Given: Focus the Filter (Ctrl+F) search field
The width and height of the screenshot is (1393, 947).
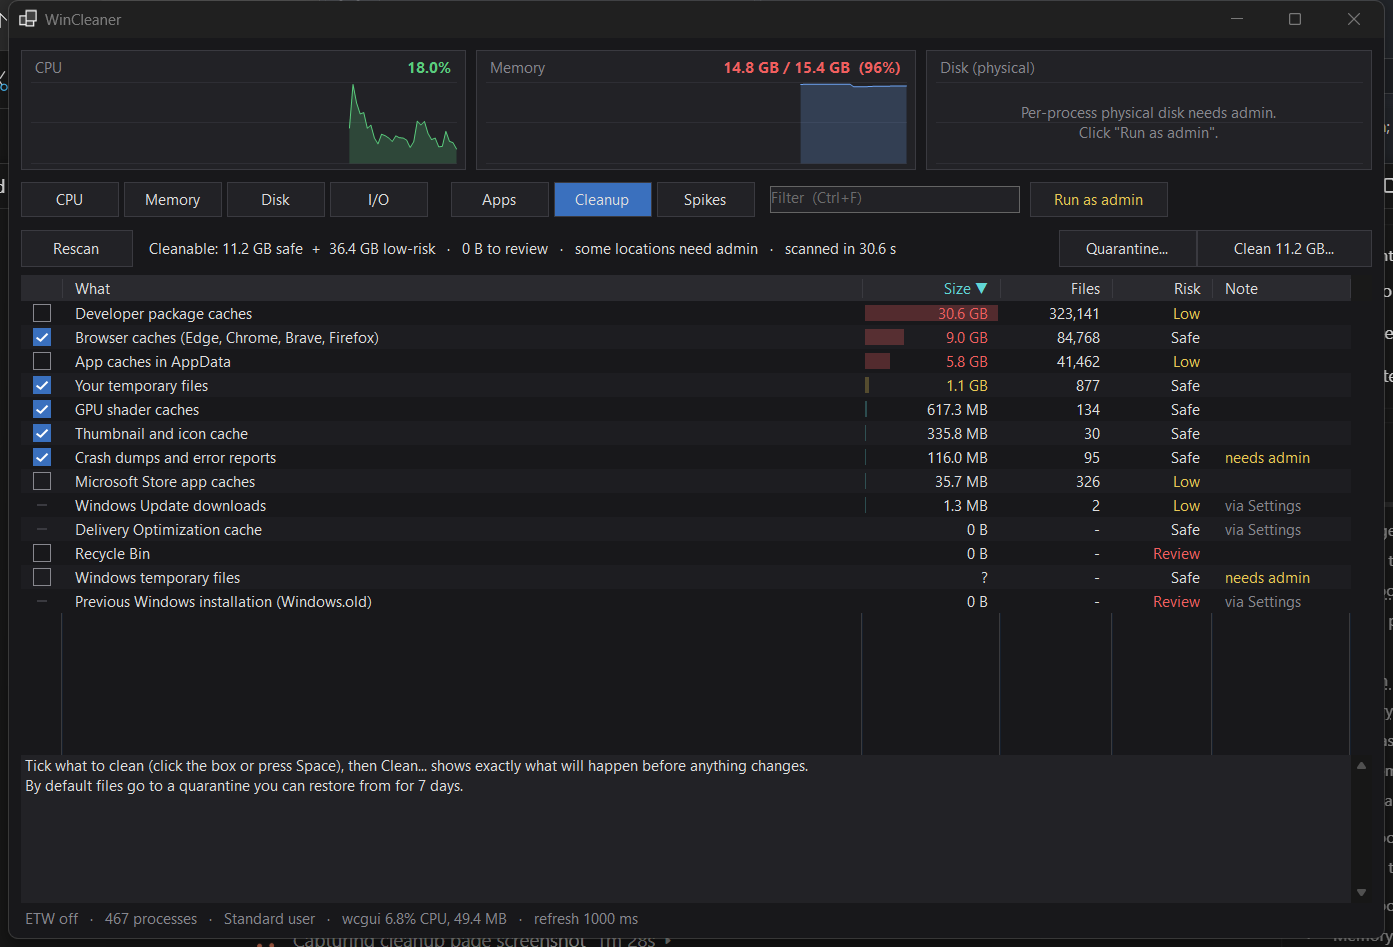Looking at the screenshot, I should [x=895, y=199].
